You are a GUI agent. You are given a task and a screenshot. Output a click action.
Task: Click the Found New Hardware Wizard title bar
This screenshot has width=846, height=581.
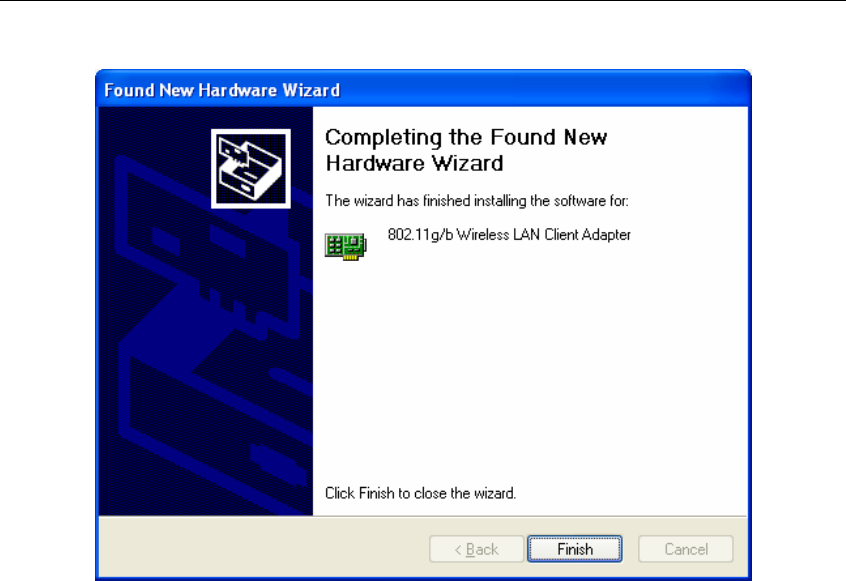424,89
